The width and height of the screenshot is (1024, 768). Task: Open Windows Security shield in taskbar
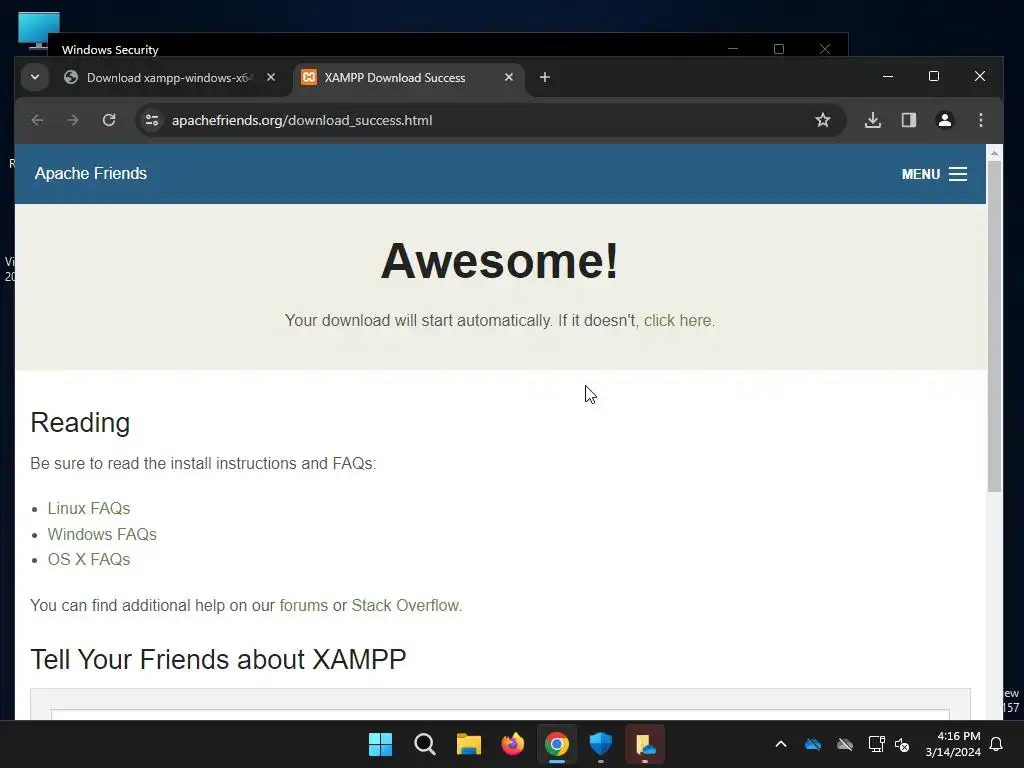click(x=601, y=744)
